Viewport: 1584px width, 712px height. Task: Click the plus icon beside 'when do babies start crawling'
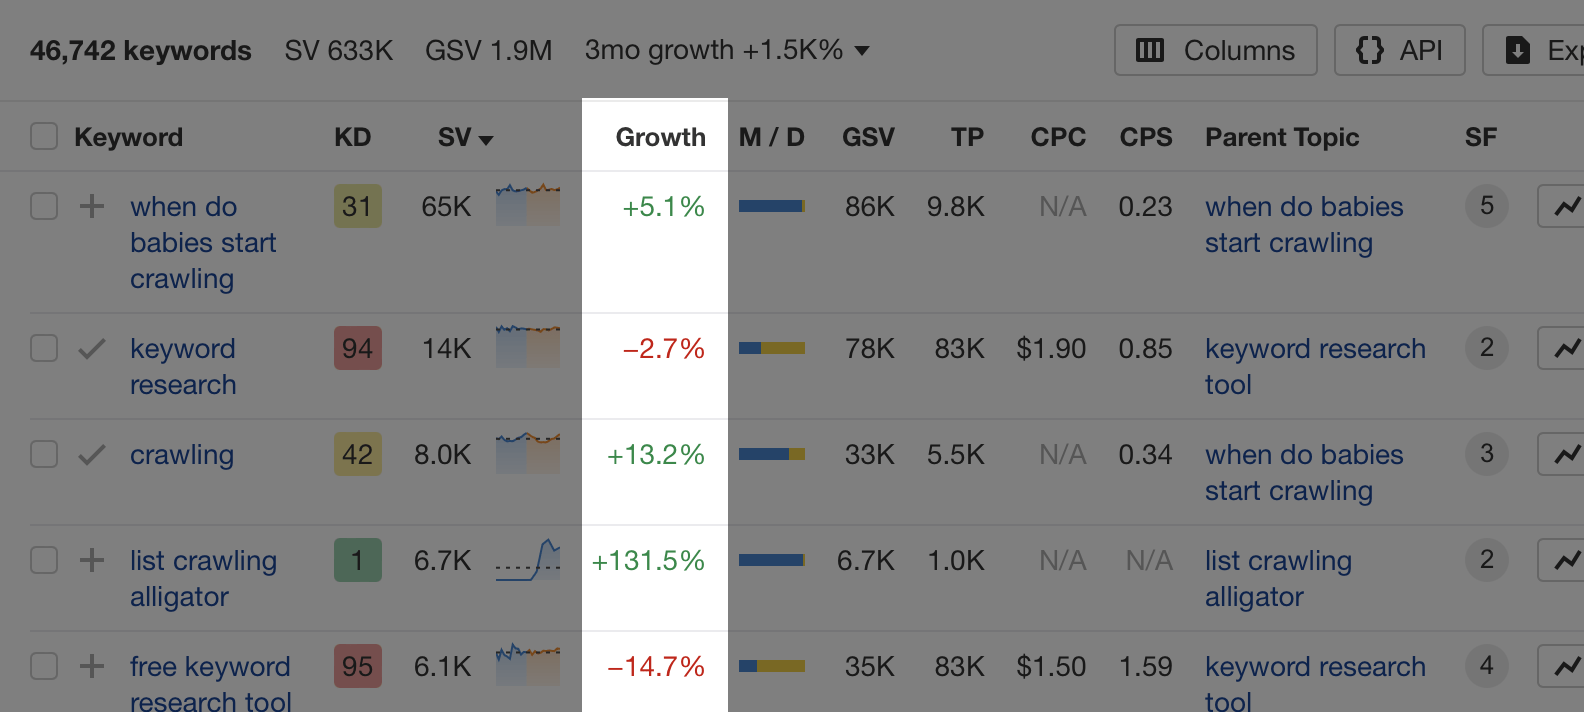[92, 207]
